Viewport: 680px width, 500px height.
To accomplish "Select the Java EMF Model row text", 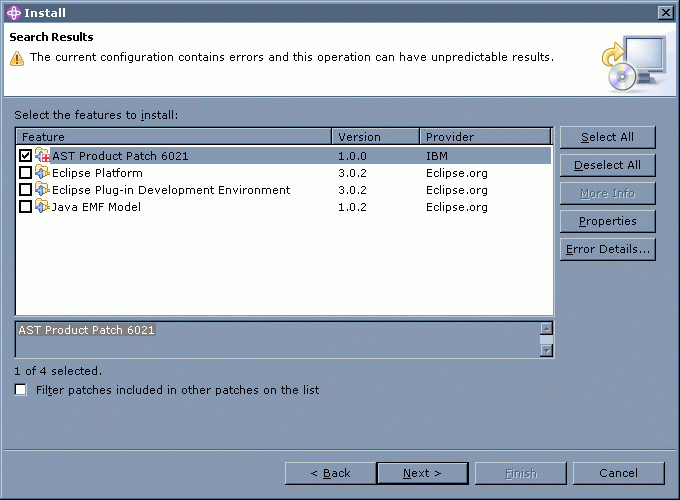I will pyautogui.click(x=96, y=207).
